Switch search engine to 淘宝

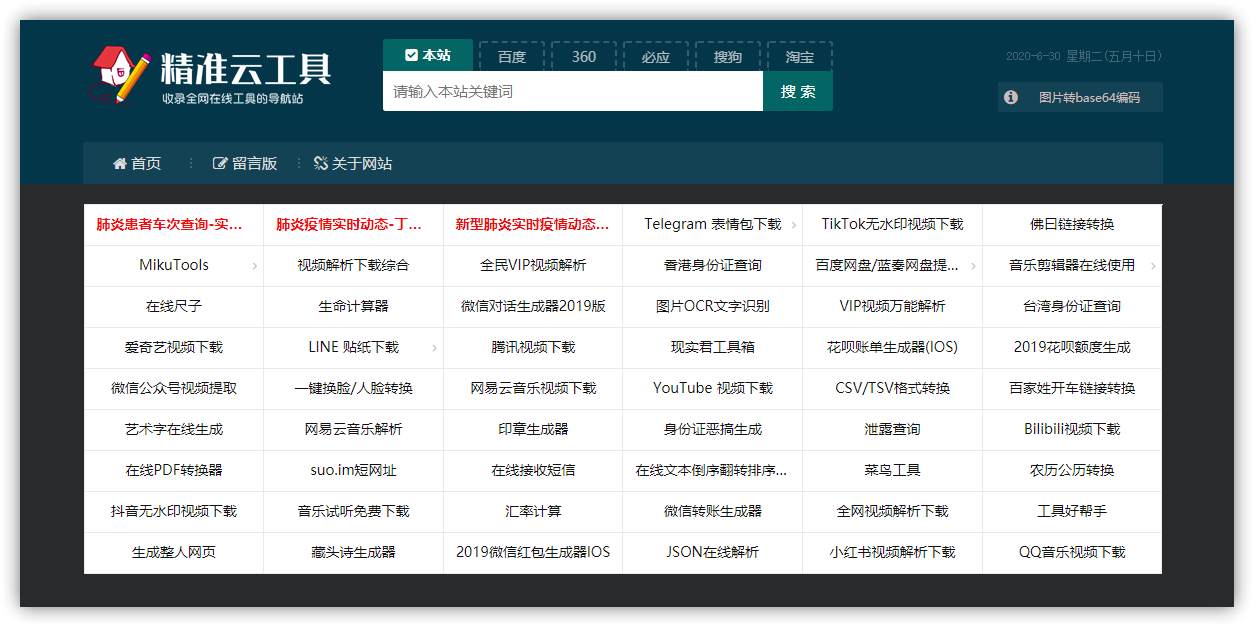[x=800, y=57]
